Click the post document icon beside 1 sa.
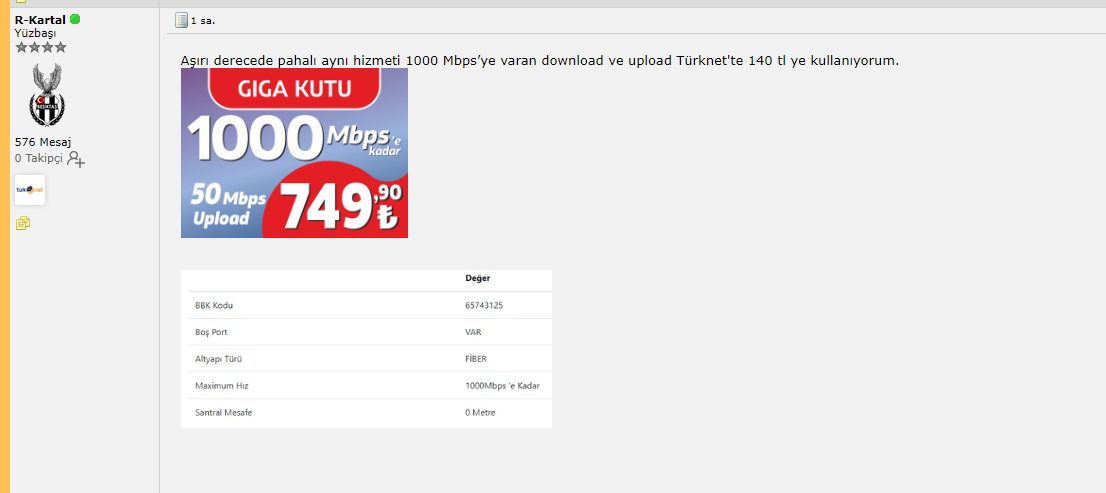 181,20
